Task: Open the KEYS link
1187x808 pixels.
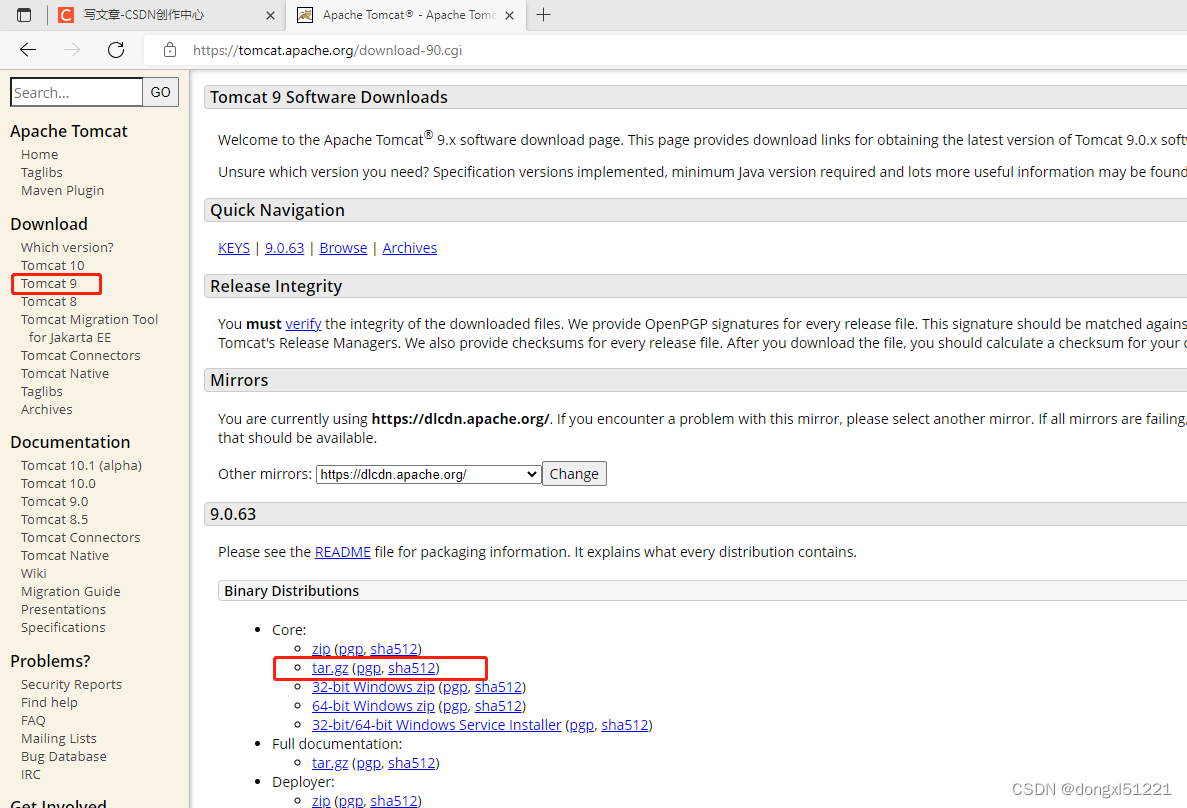Action: coord(234,248)
